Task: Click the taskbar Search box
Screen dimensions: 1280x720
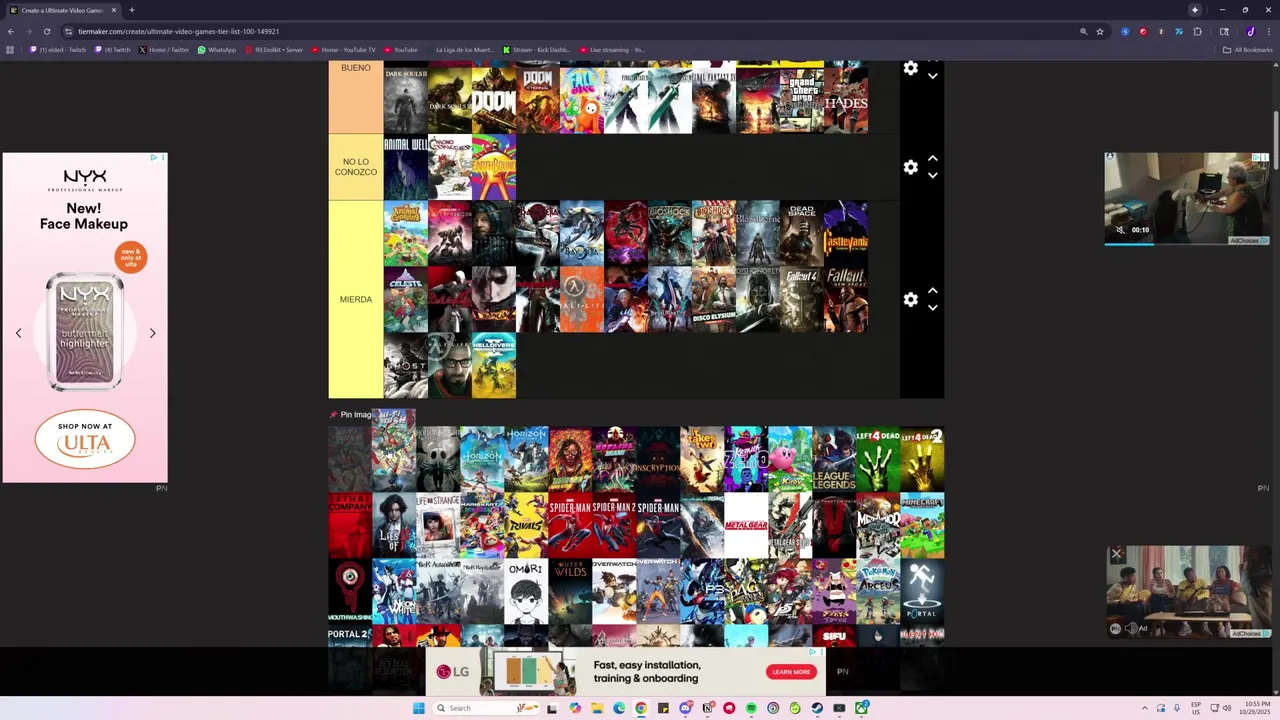Action: pos(487,708)
